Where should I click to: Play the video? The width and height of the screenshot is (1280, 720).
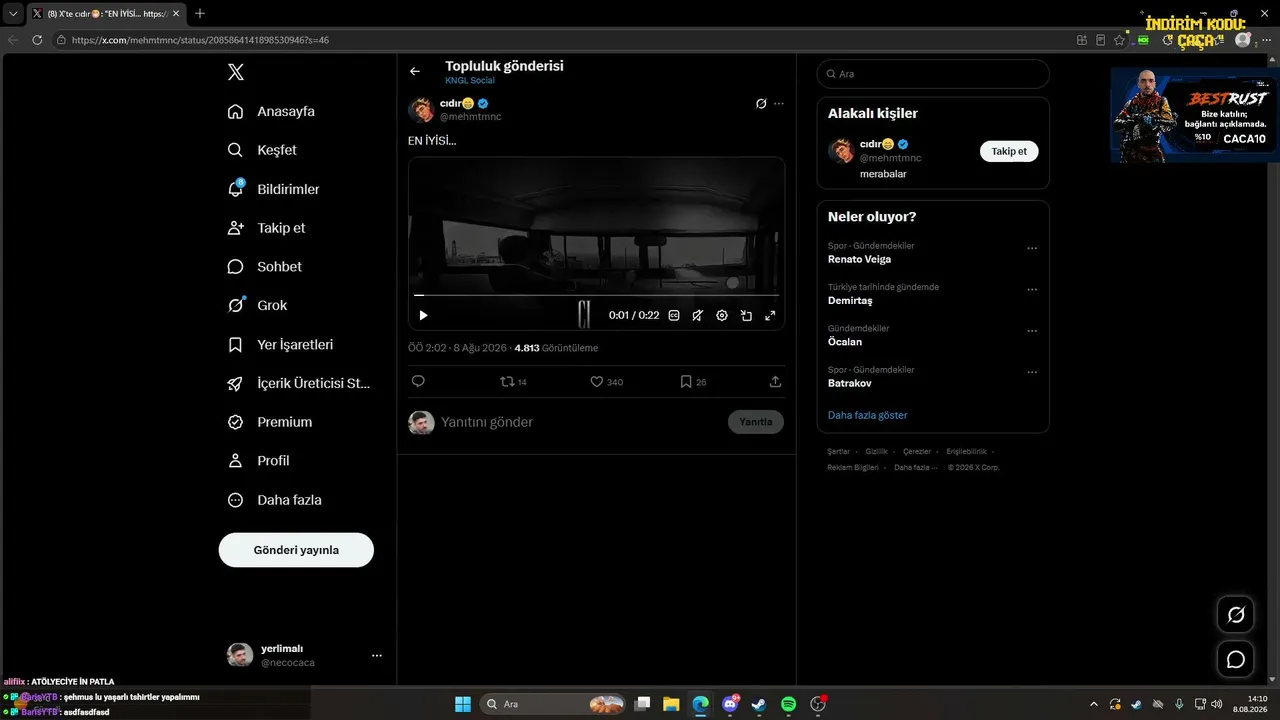pos(423,315)
